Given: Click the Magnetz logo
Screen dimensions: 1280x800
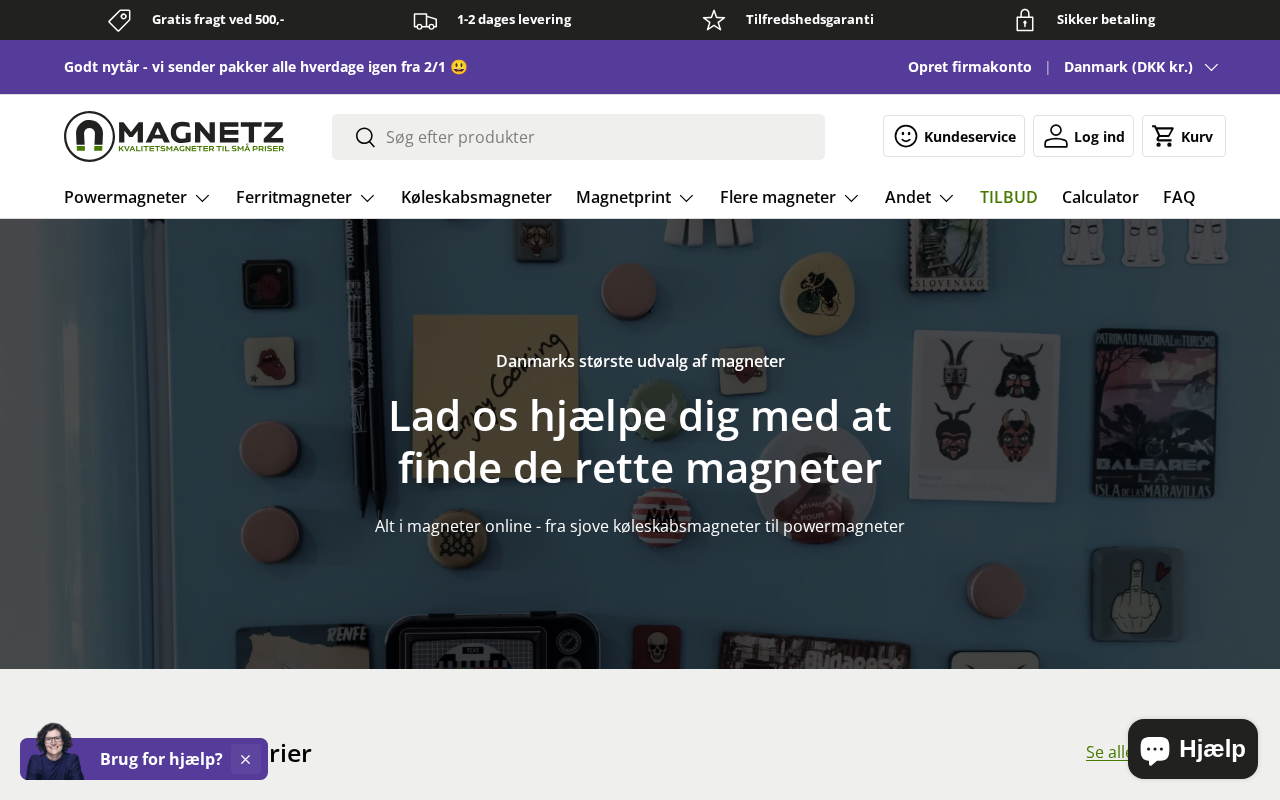Looking at the screenshot, I should point(174,136).
